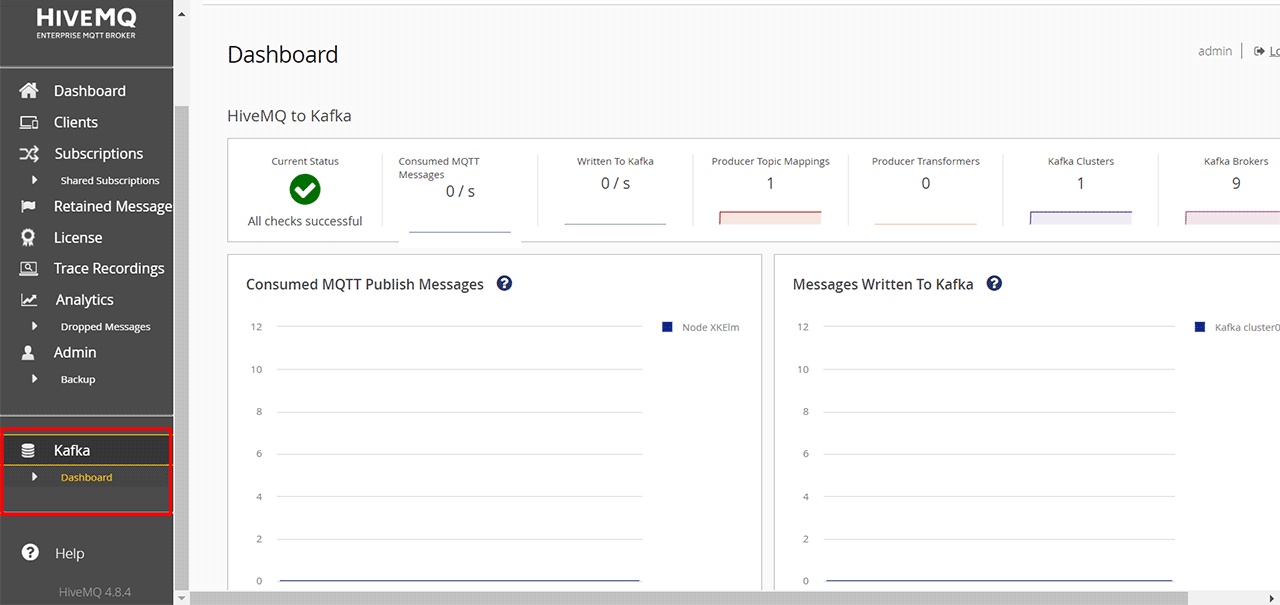Screen dimensions: 1280x605
Task: Go to Dropped Messages submenu
Action: click(x=105, y=327)
